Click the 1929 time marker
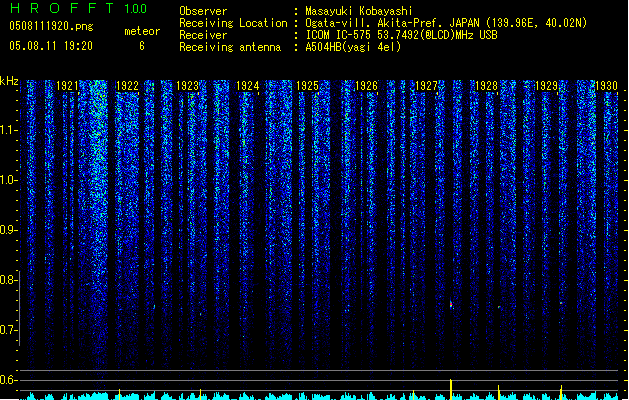The height and width of the screenshot is (400, 629). coord(546,86)
